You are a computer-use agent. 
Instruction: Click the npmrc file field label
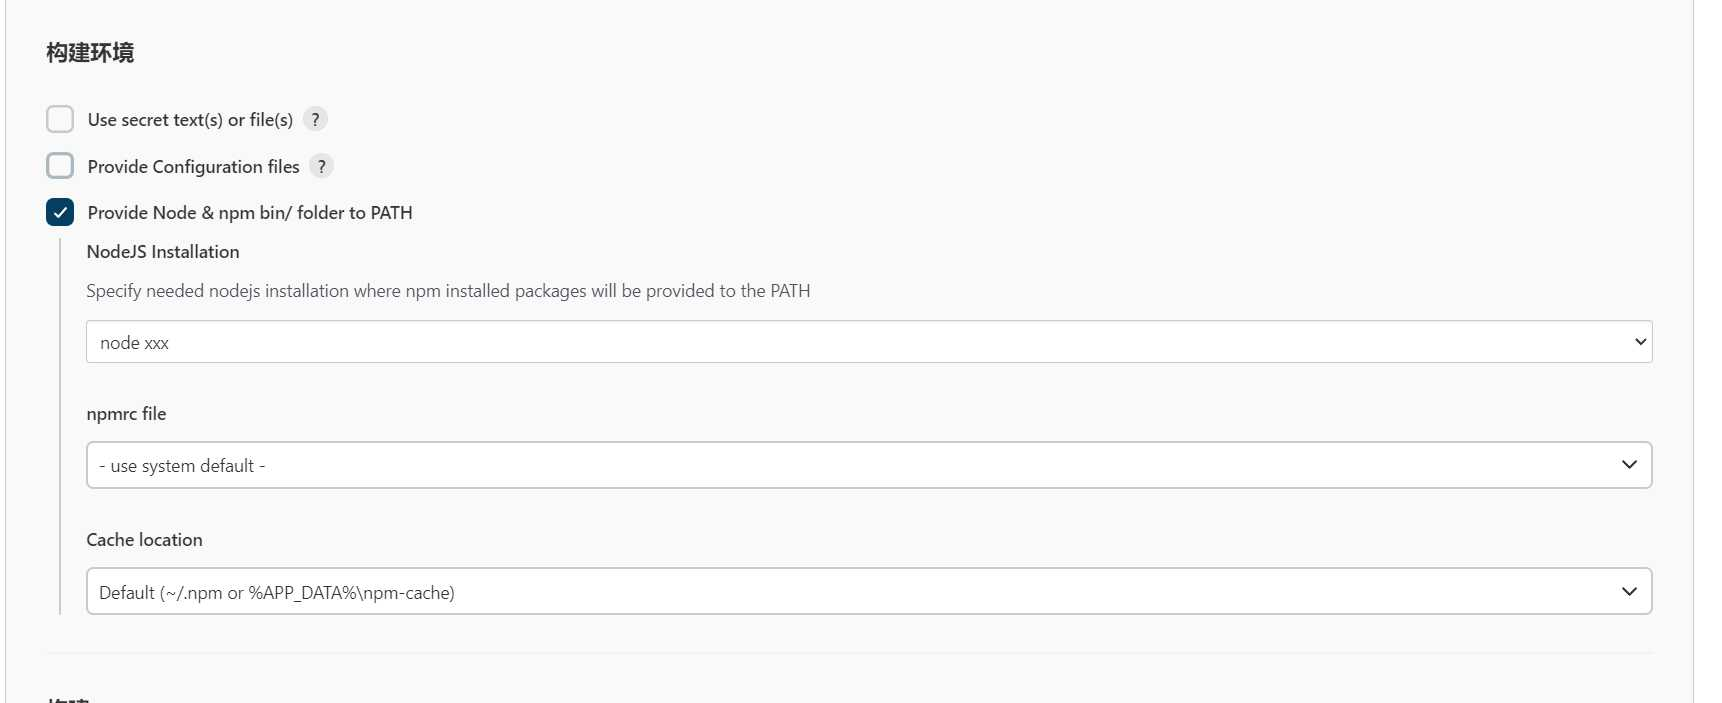pyautogui.click(x=126, y=414)
